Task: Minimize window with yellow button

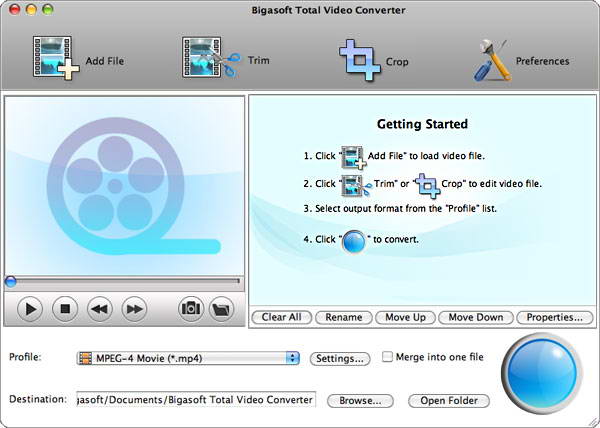Action: click(x=31, y=9)
